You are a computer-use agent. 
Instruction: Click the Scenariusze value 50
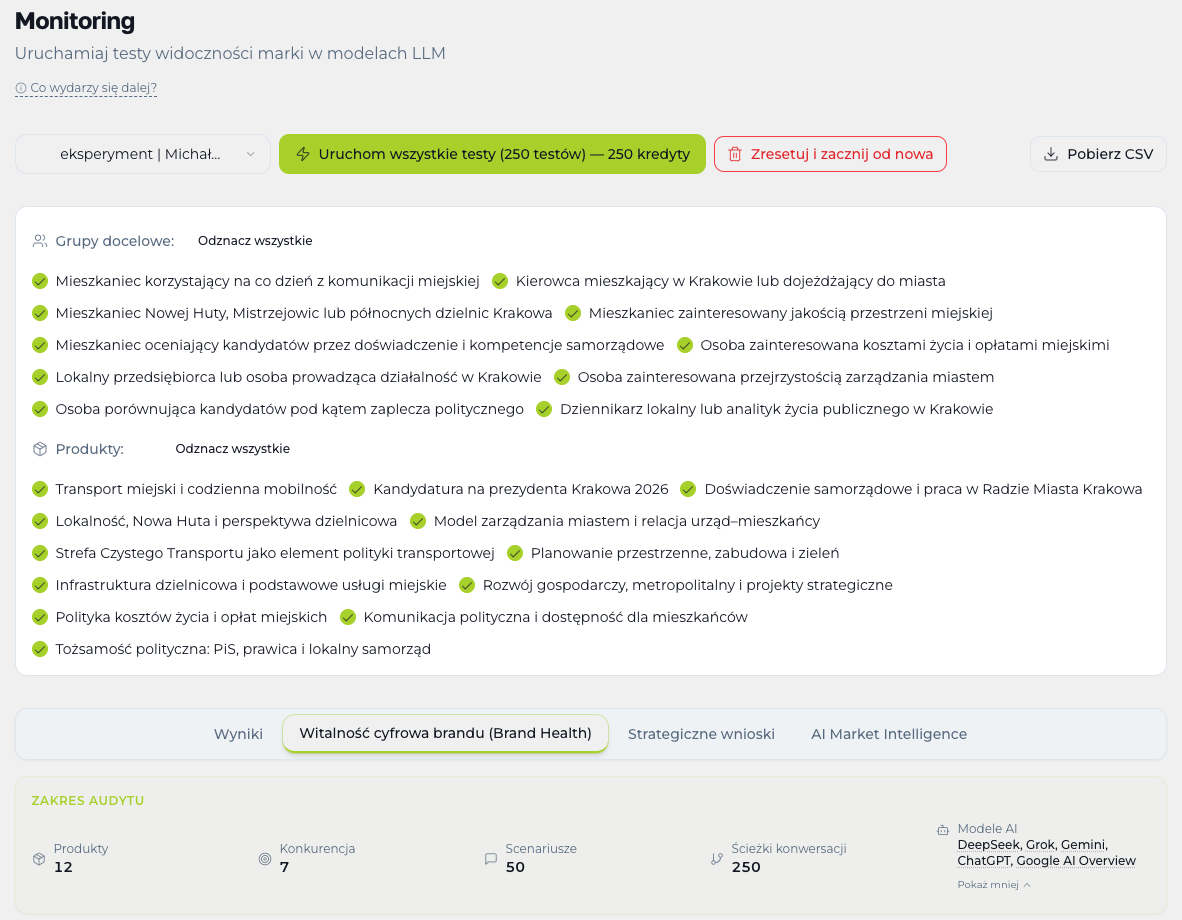pyautogui.click(x=515, y=867)
